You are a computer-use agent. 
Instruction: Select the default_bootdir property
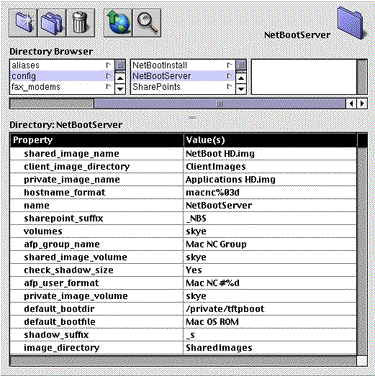[59, 309]
